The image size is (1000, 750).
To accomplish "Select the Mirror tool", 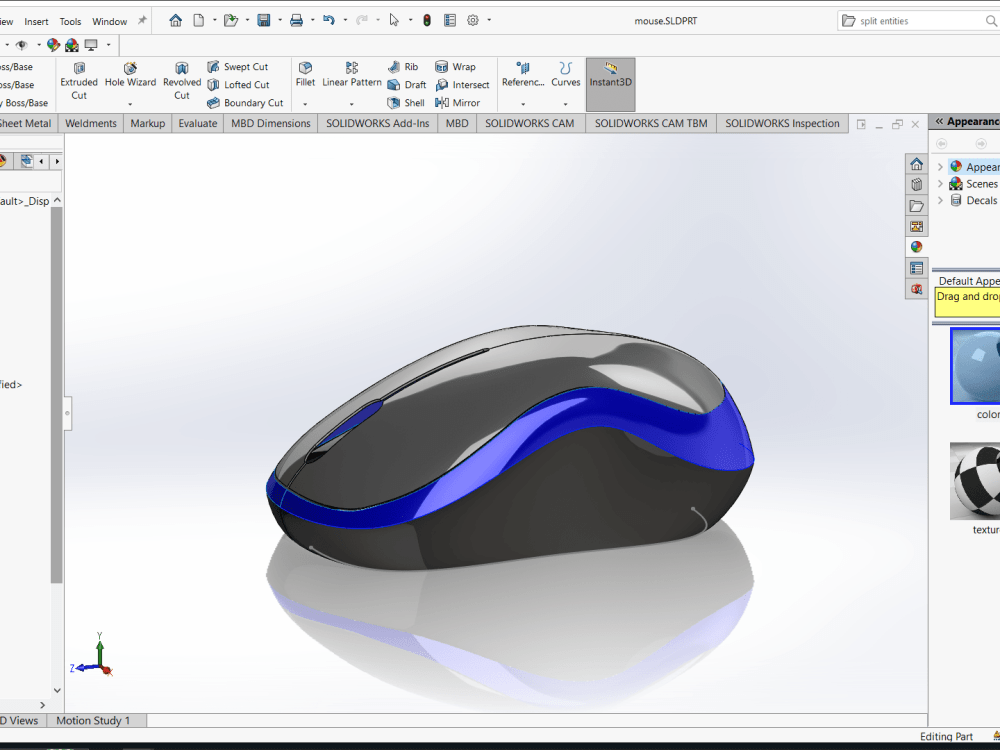I will tap(460, 102).
